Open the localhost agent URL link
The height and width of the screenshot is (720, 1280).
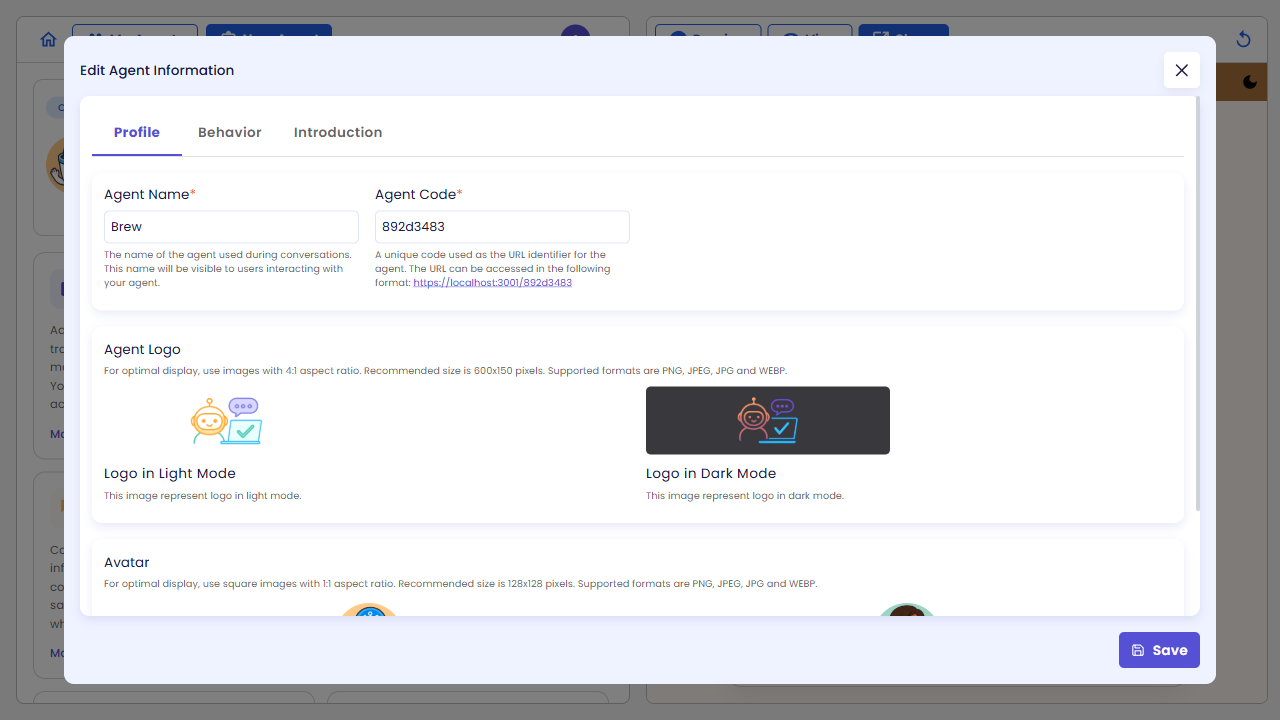(493, 283)
